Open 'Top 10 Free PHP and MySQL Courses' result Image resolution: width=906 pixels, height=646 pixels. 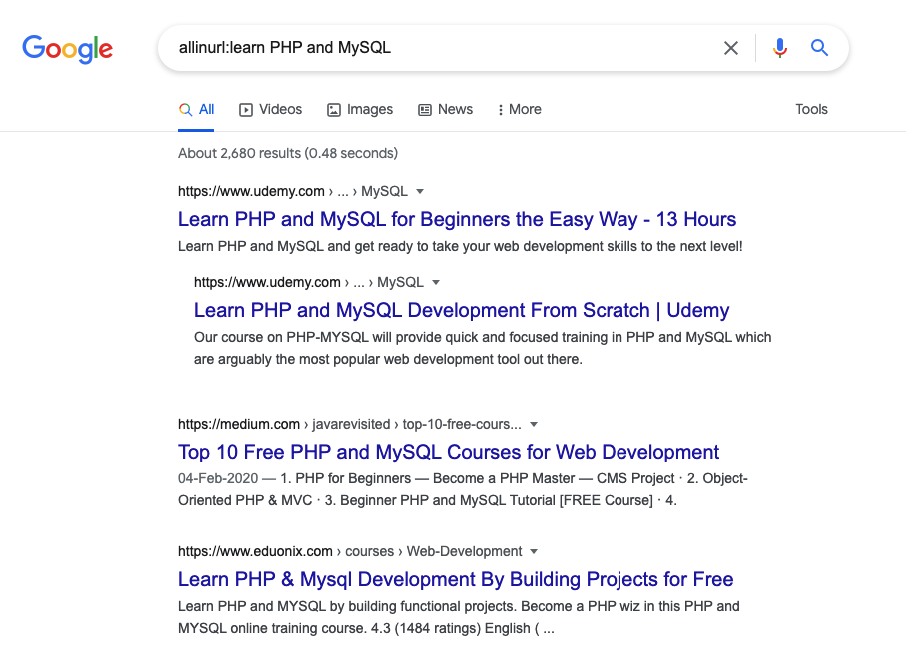click(x=448, y=452)
